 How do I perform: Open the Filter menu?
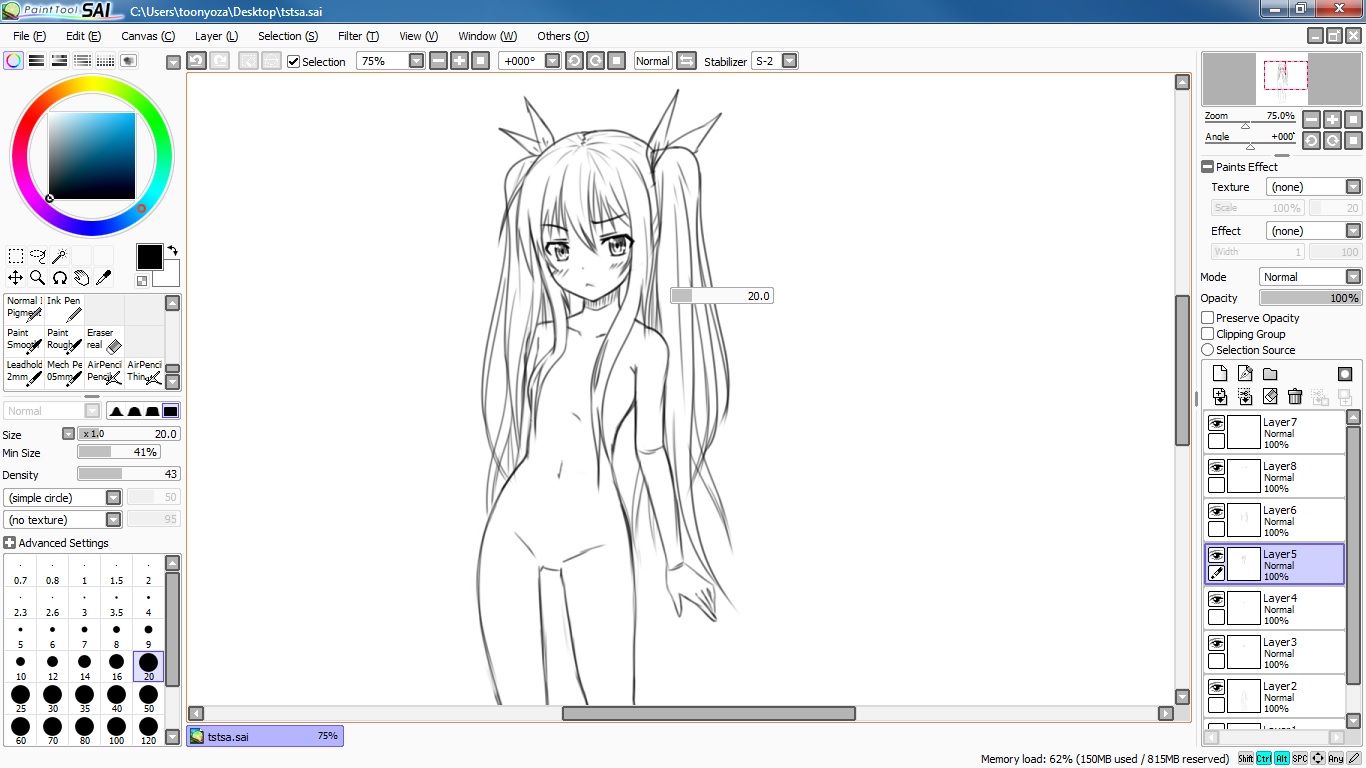pyautogui.click(x=358, y=36)
